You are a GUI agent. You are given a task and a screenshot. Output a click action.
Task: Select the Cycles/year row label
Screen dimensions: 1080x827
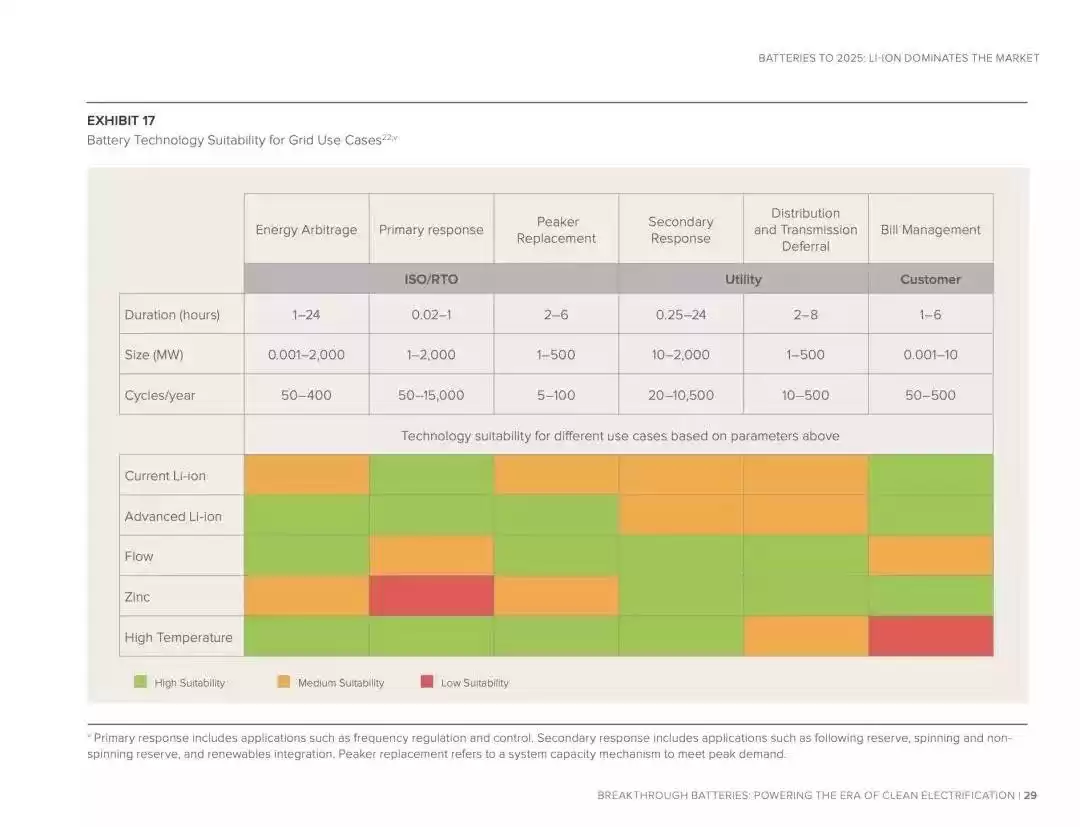[160, 395]
